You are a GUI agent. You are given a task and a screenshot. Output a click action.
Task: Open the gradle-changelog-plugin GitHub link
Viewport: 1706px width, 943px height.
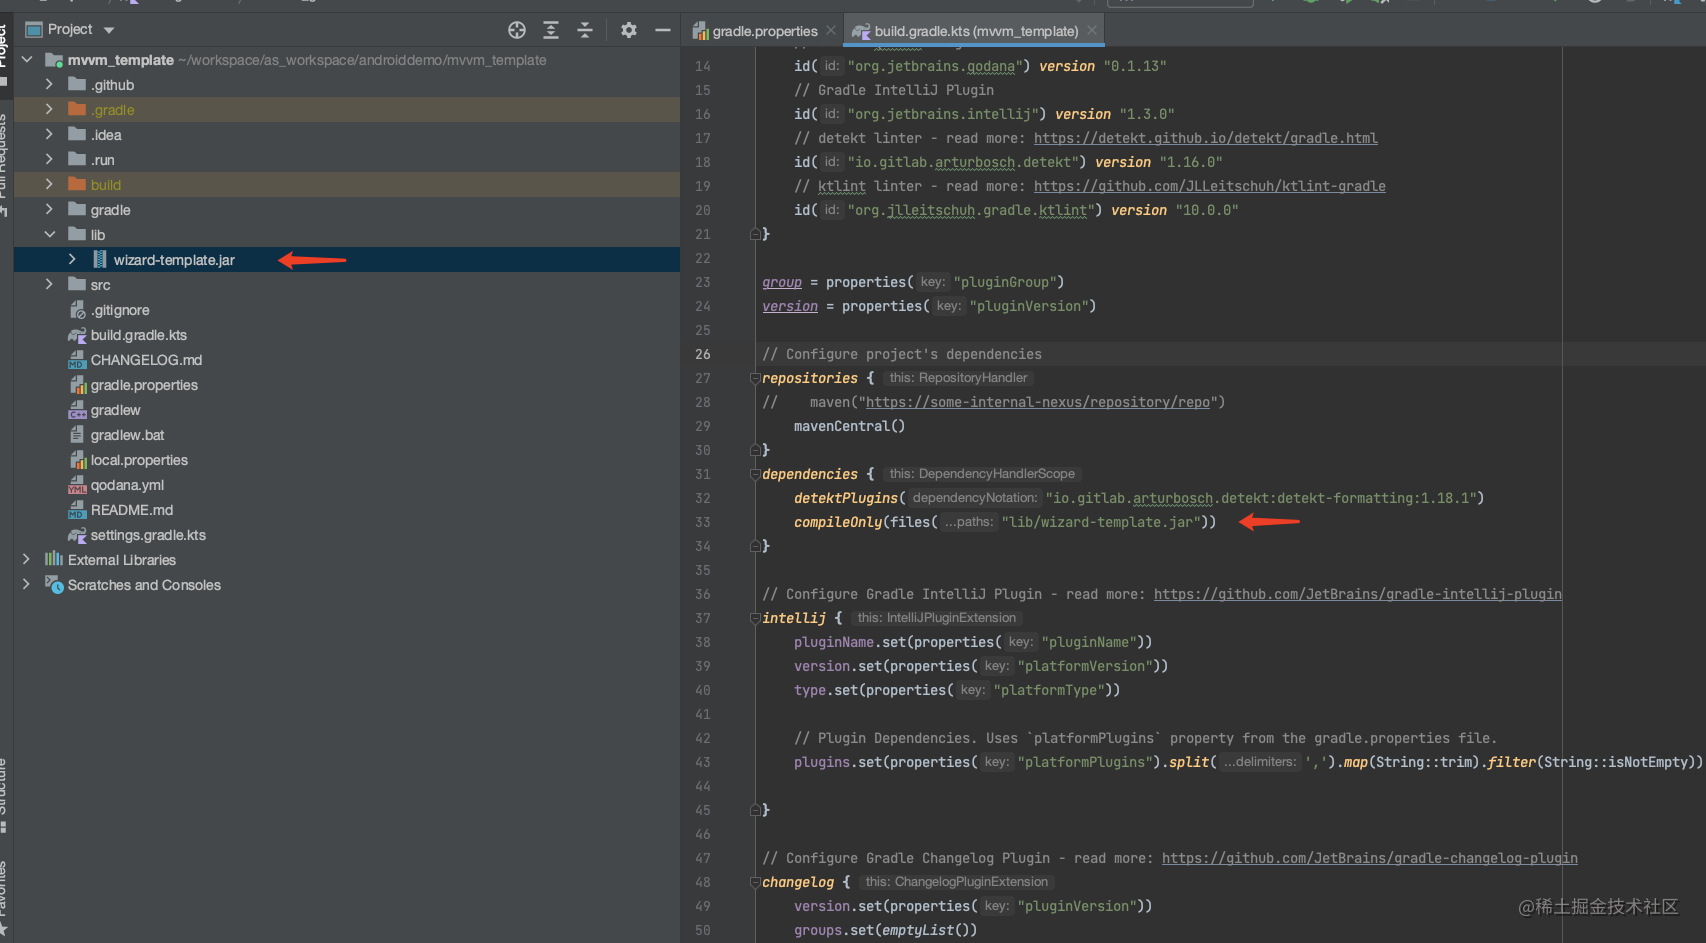click(1369, 858)
